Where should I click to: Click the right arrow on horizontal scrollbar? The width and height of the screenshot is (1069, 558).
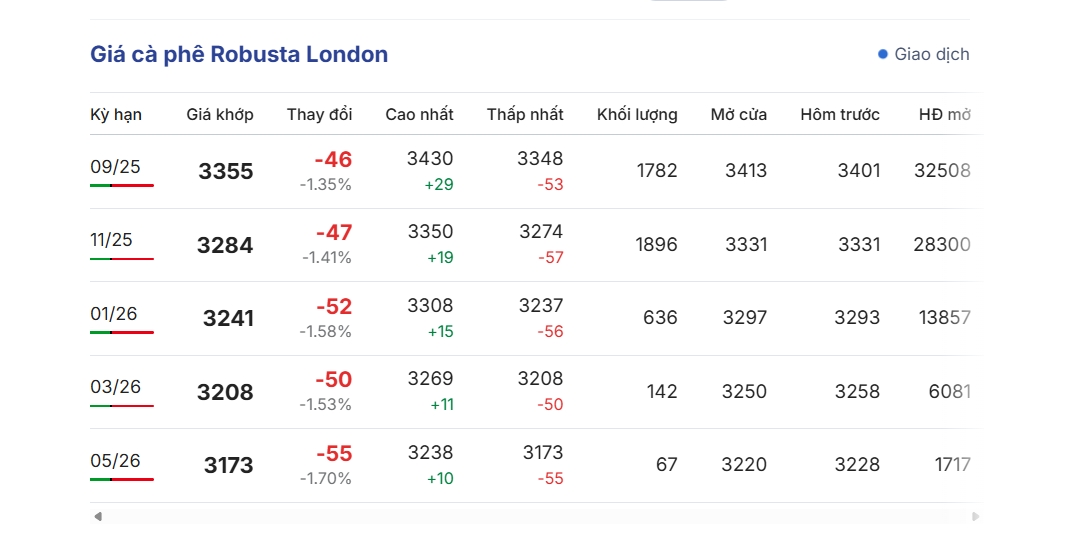tap(976, 516)
